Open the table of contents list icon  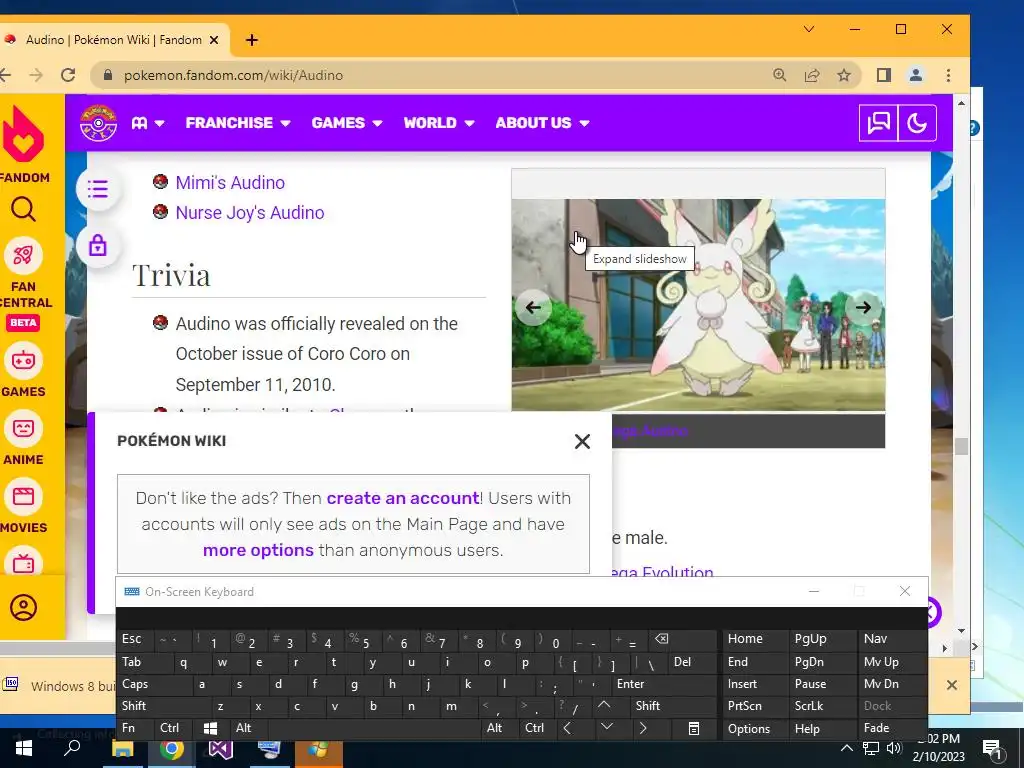[x=98, y=189]
